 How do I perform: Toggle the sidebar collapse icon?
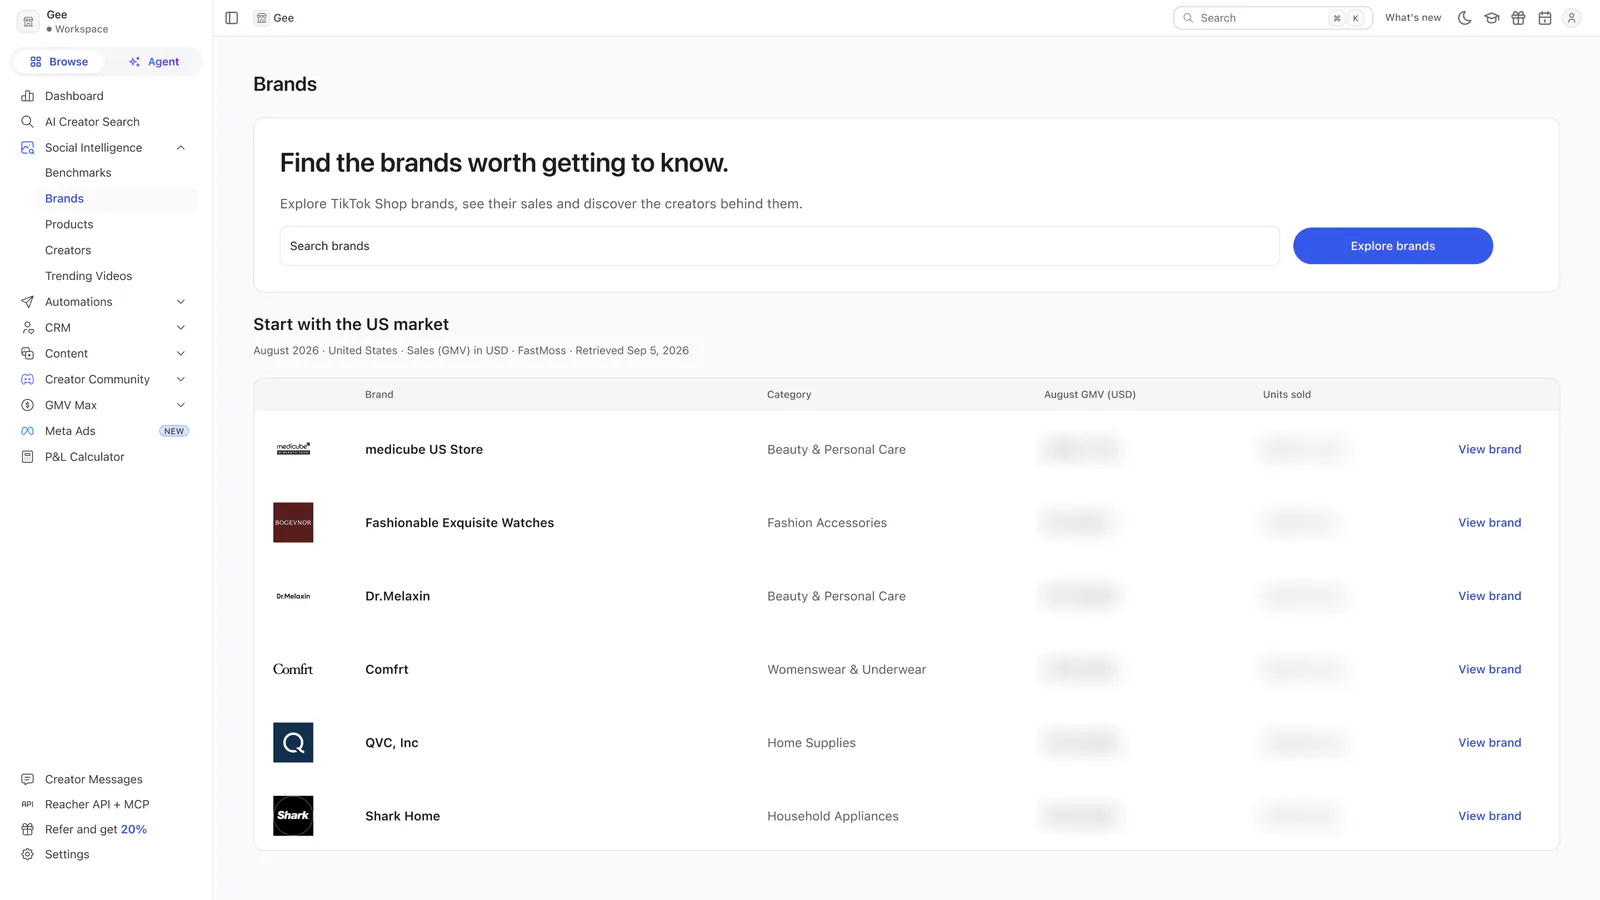pyautogui.click(x=232, y=18)
